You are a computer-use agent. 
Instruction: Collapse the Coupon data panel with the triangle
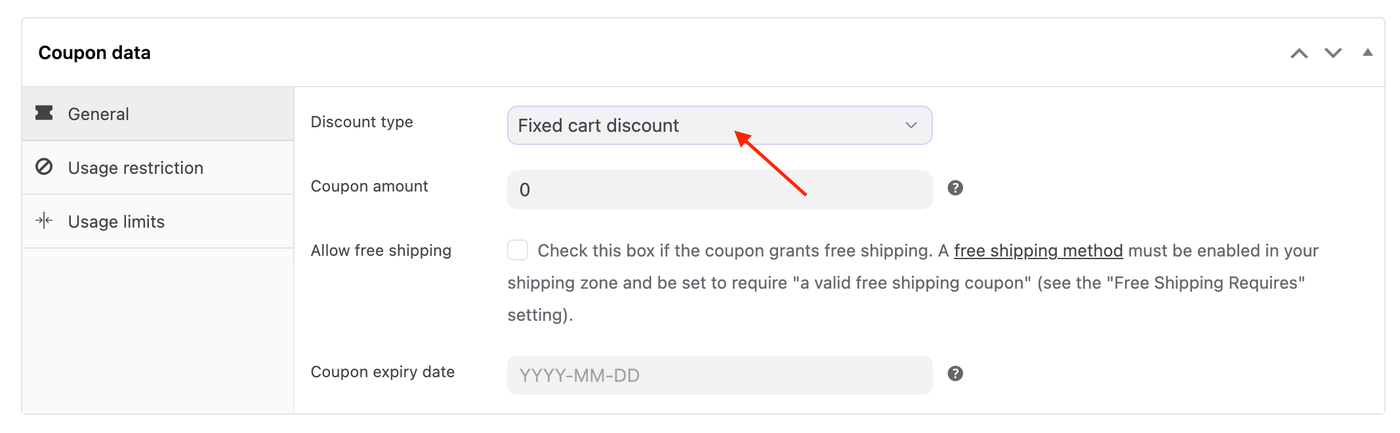(1367, 52)
